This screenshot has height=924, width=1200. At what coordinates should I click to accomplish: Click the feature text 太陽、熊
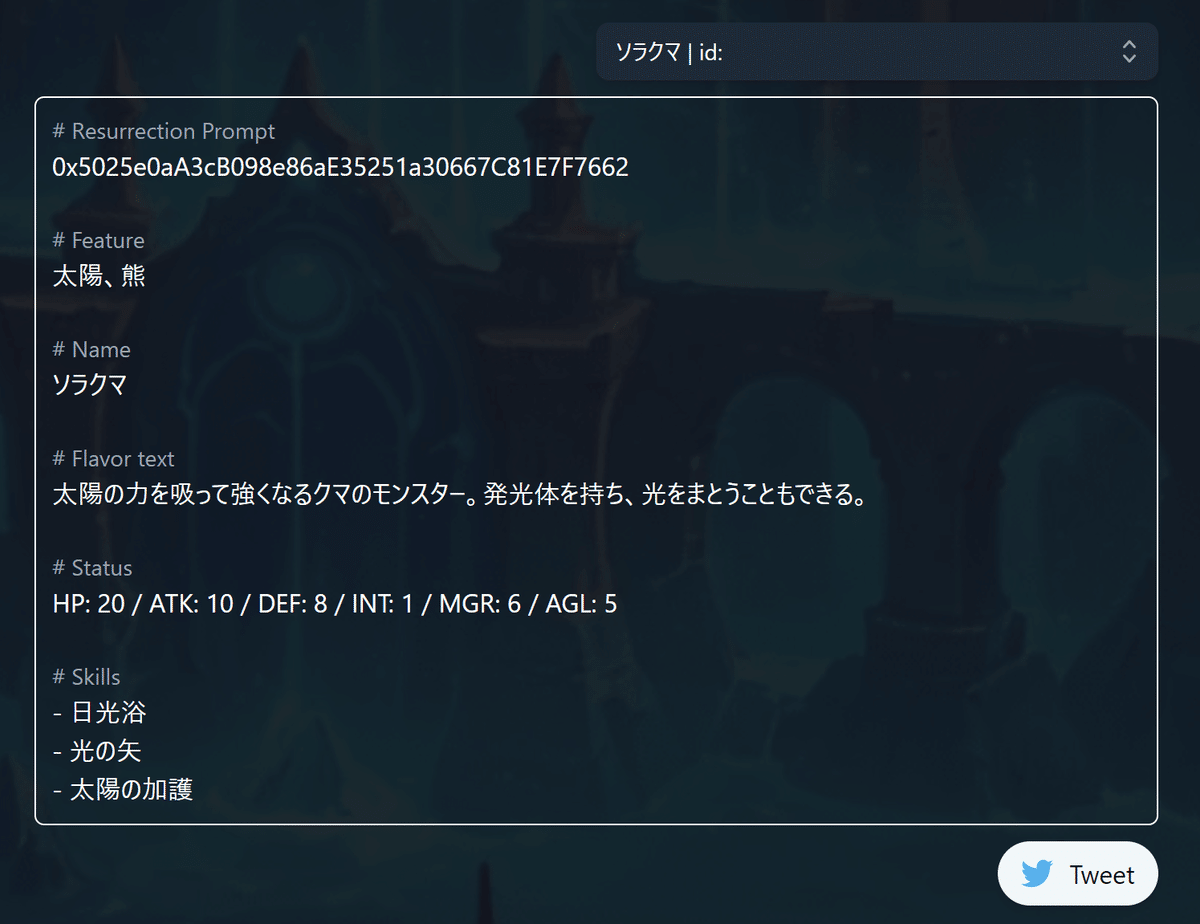click(99, 276)
